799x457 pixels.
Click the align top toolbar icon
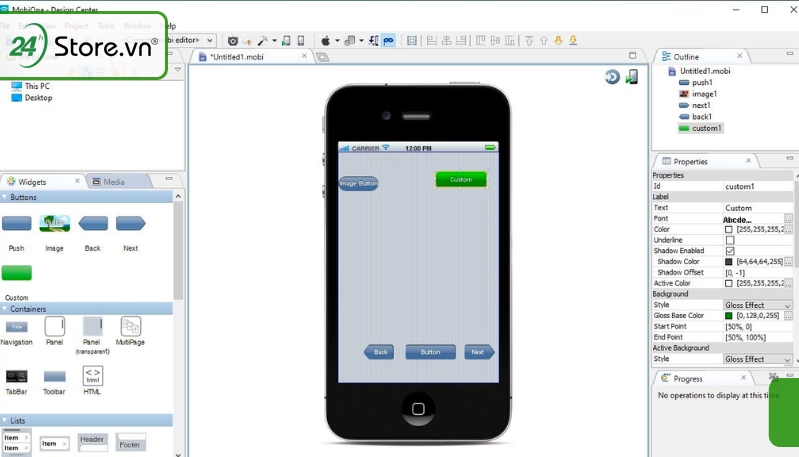(481, 41)
